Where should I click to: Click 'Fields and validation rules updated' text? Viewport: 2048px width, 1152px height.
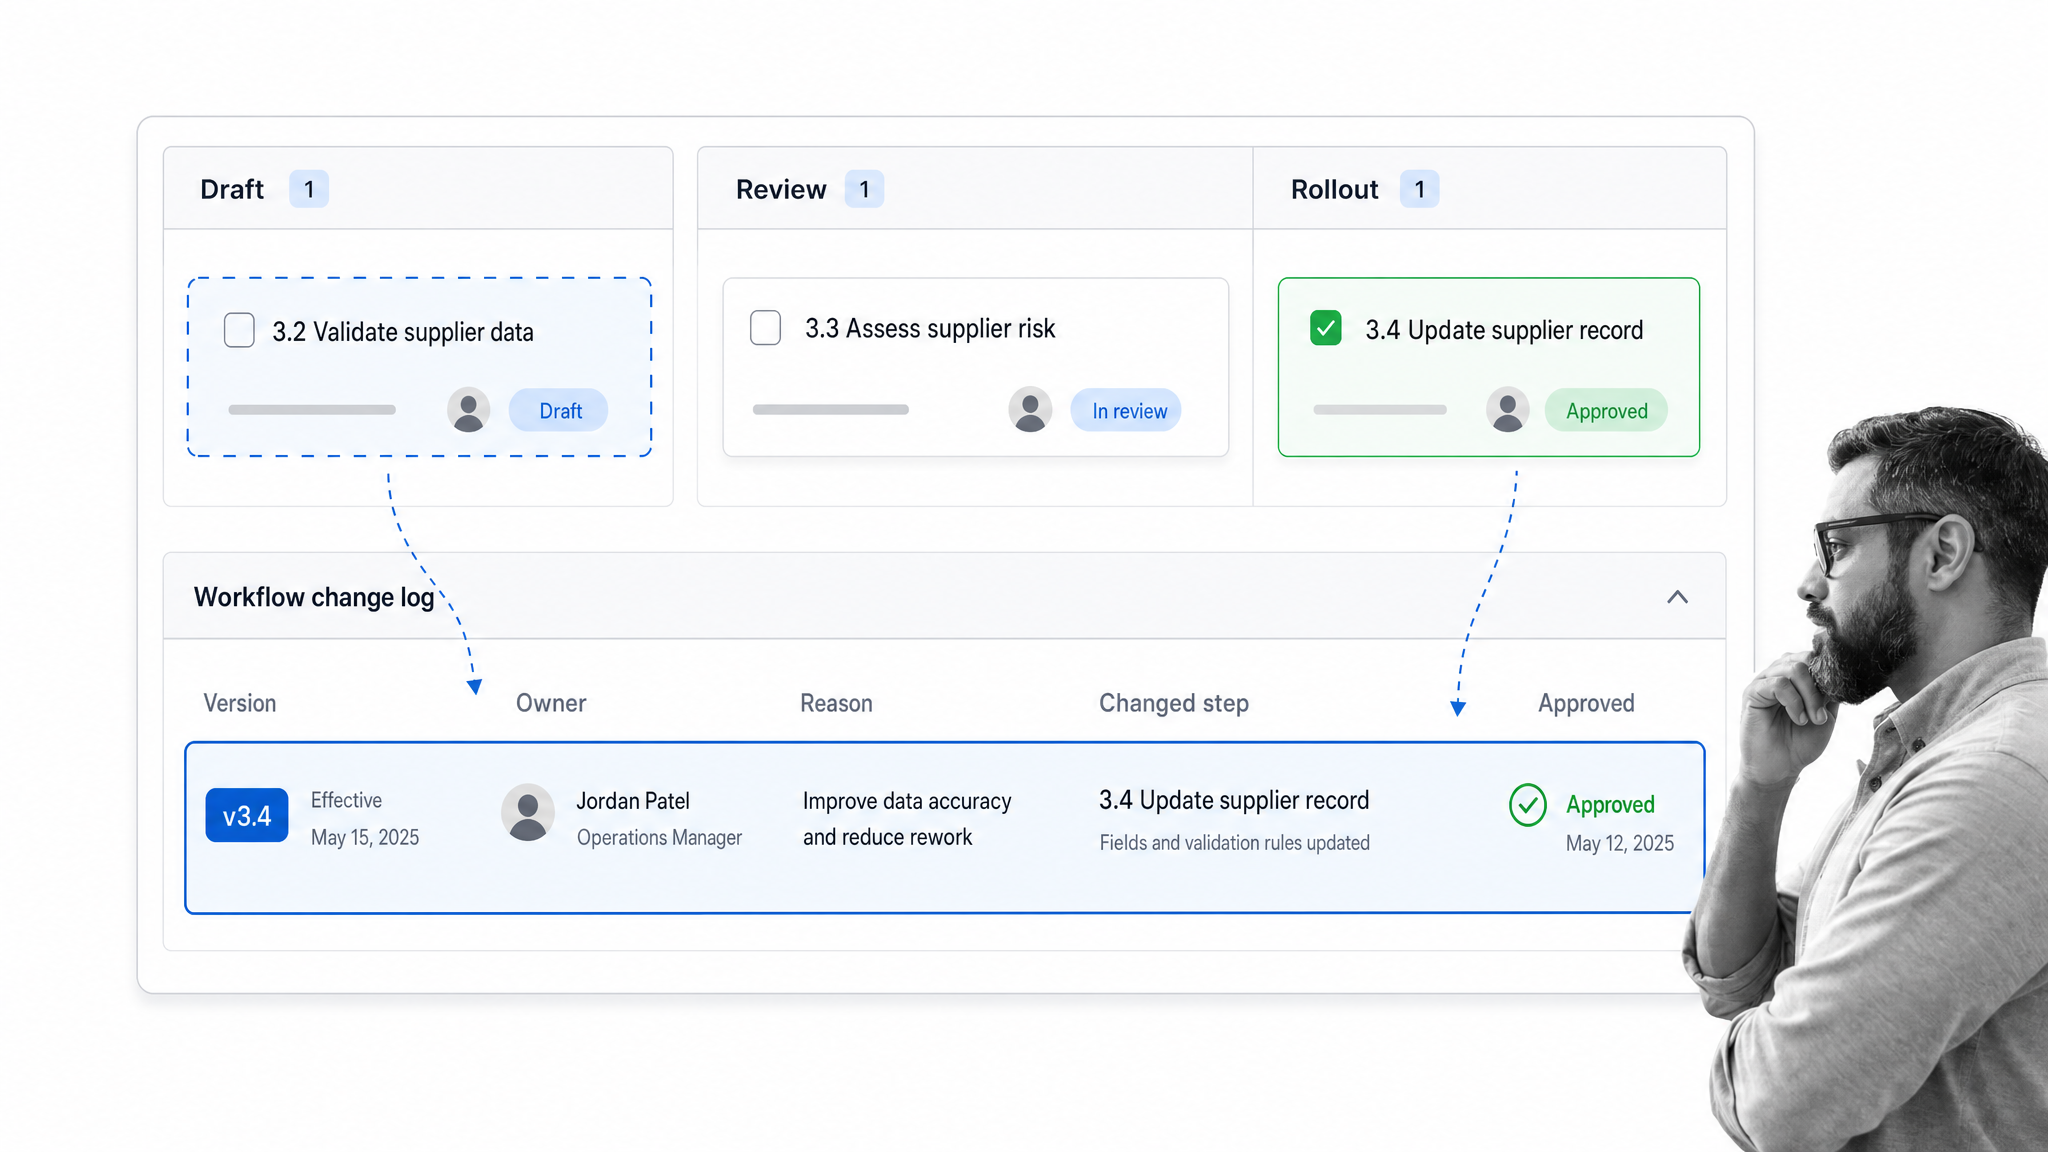click(x=1234, y=843)
